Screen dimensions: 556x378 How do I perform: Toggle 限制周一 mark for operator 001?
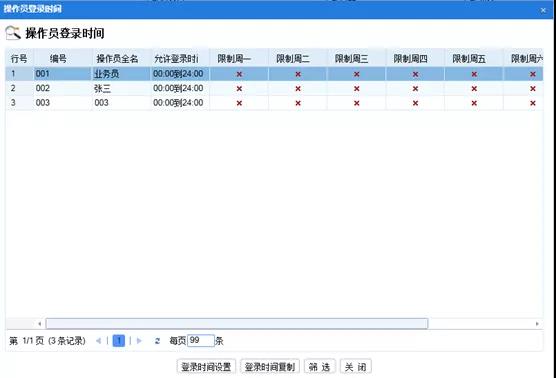(x=239, y=74)
